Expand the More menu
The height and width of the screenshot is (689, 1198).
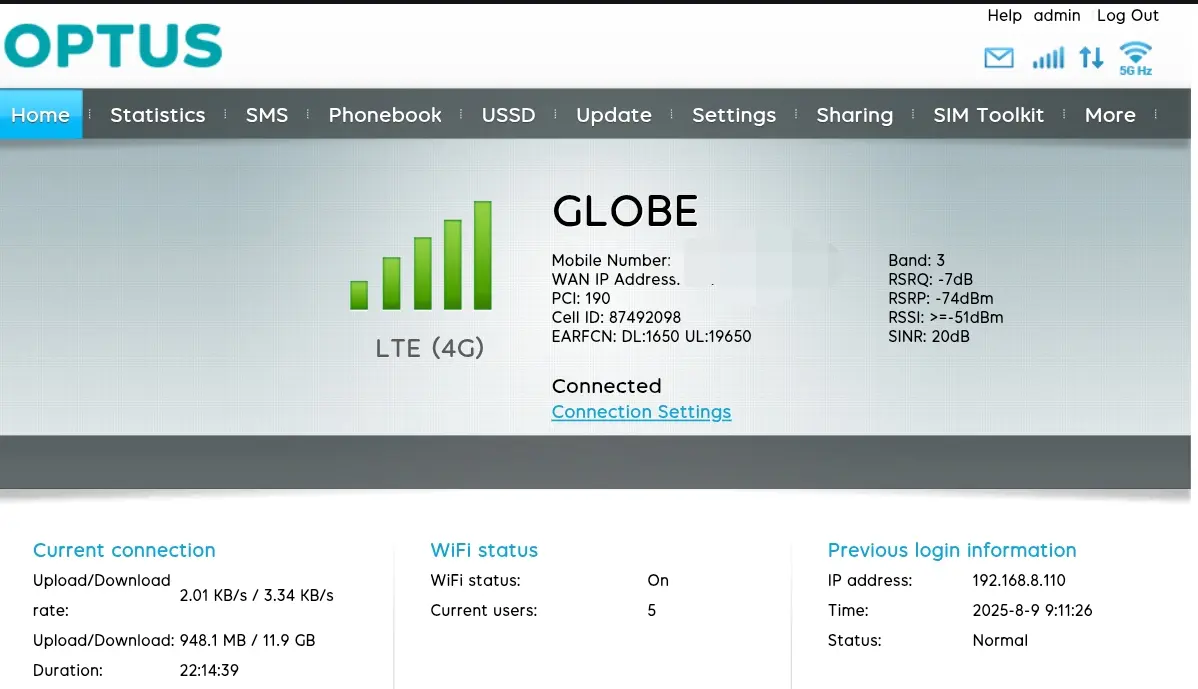1110,115
